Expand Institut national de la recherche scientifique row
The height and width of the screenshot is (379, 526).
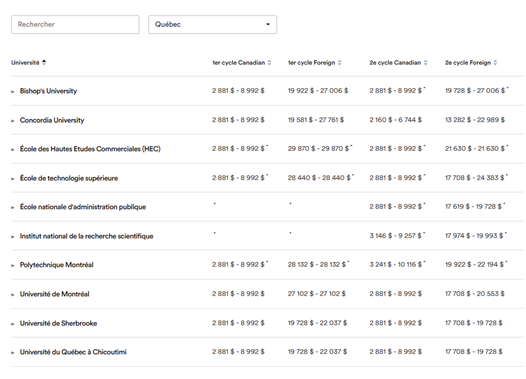(x=13, y=237)
